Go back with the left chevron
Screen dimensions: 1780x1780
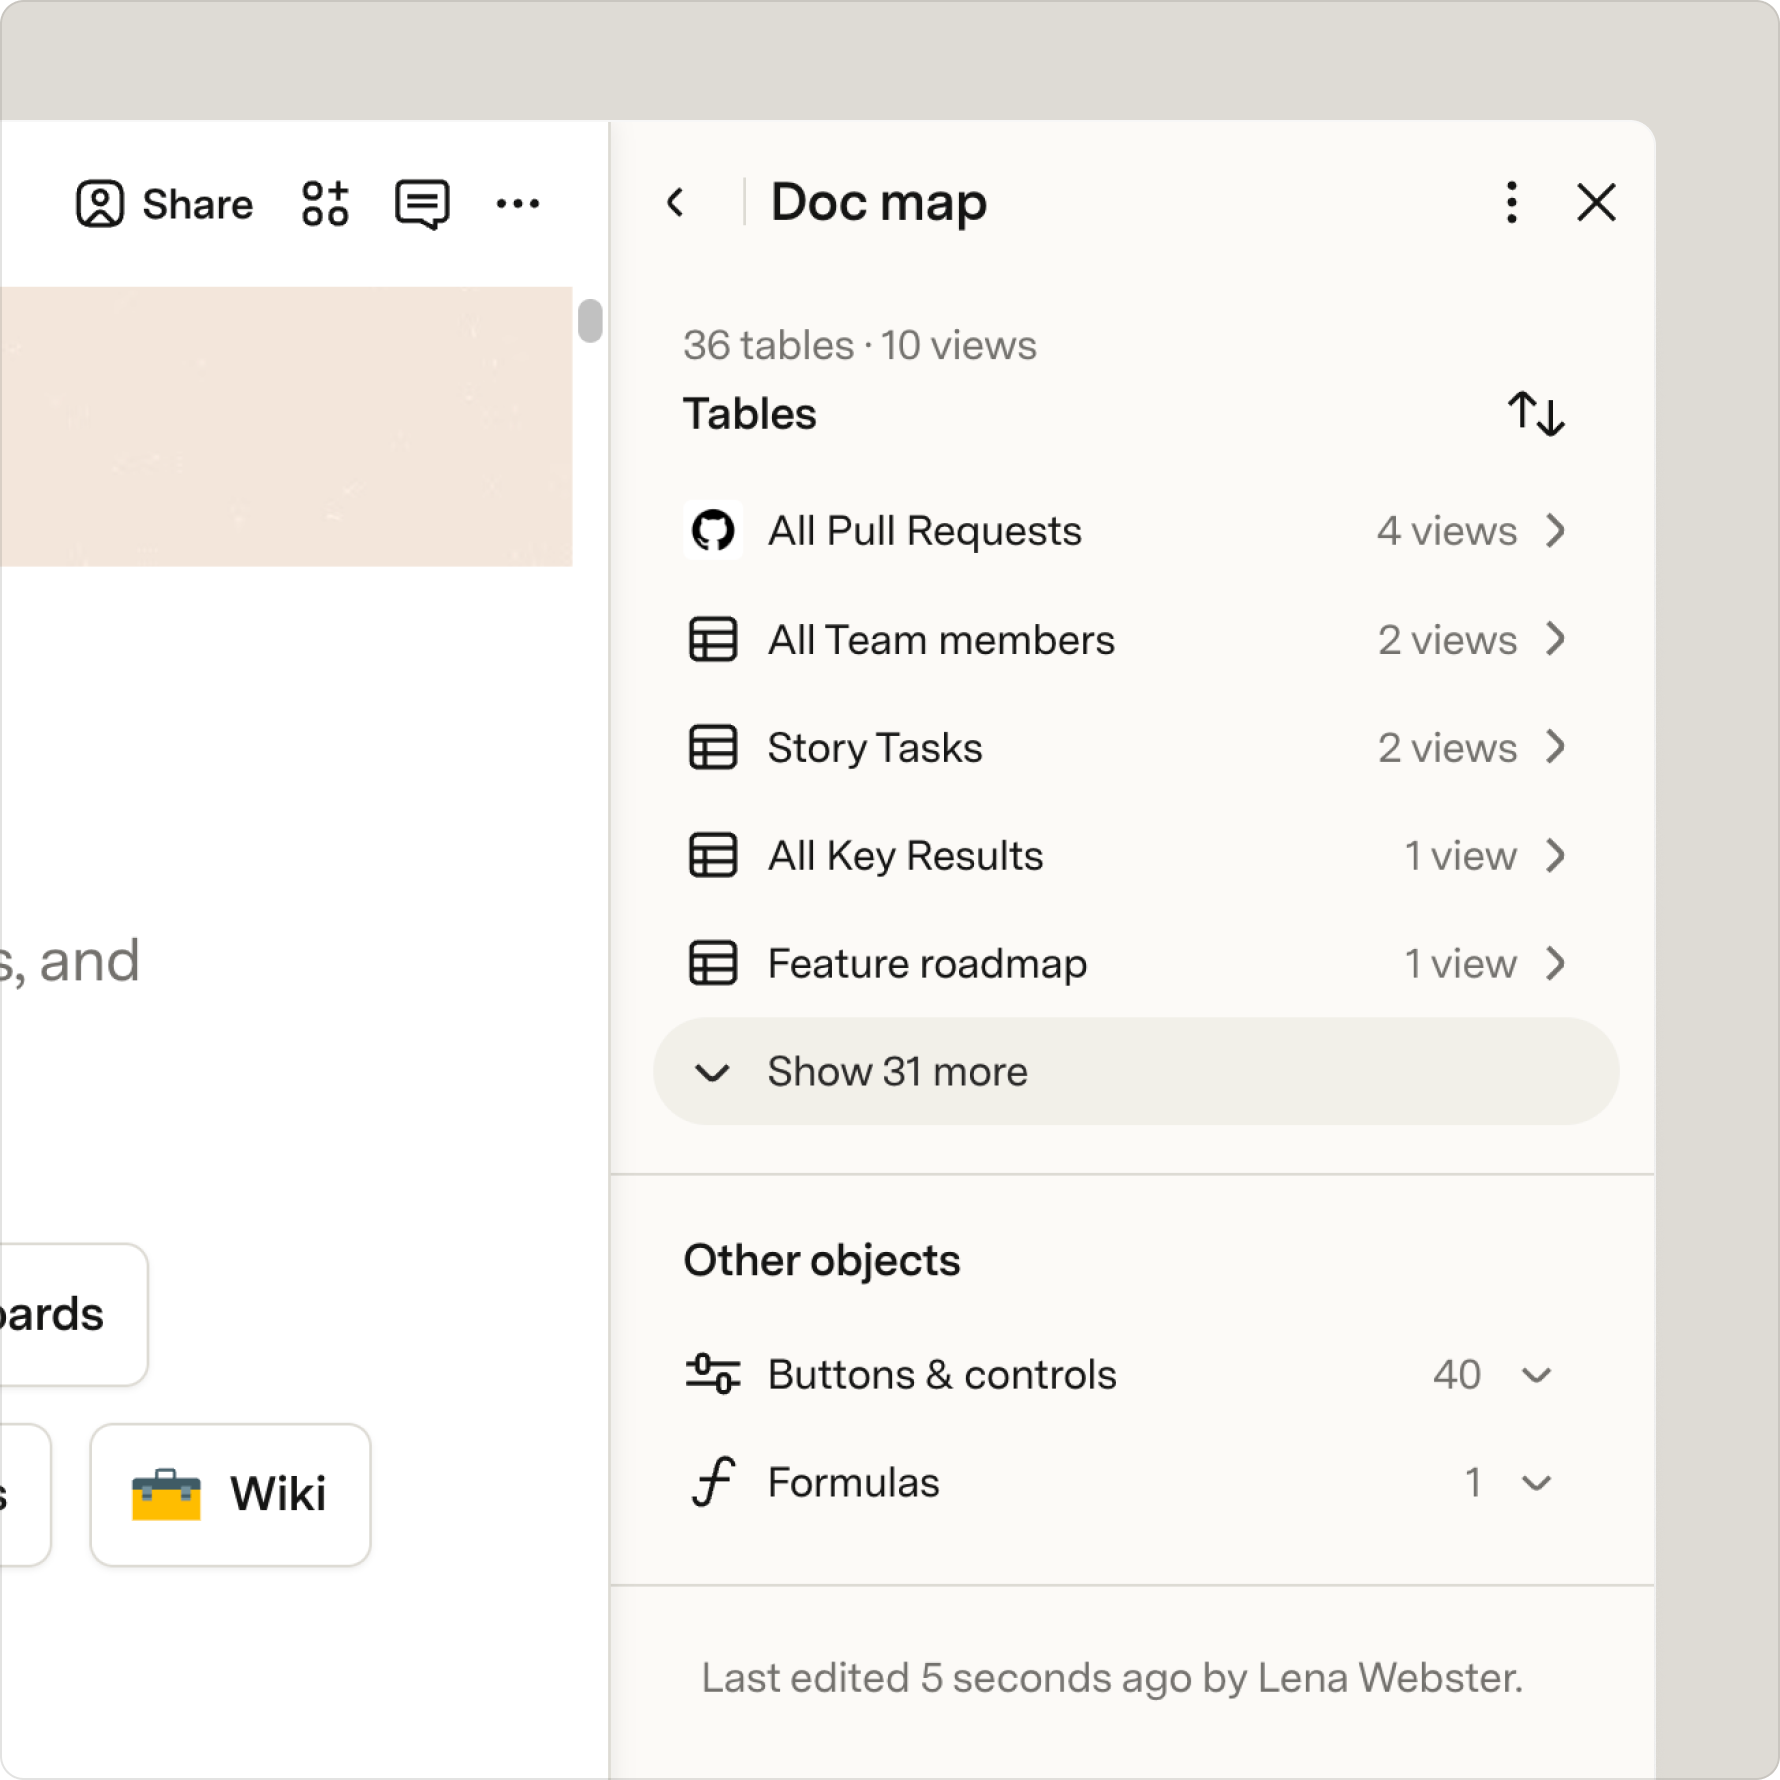[676, 203]
